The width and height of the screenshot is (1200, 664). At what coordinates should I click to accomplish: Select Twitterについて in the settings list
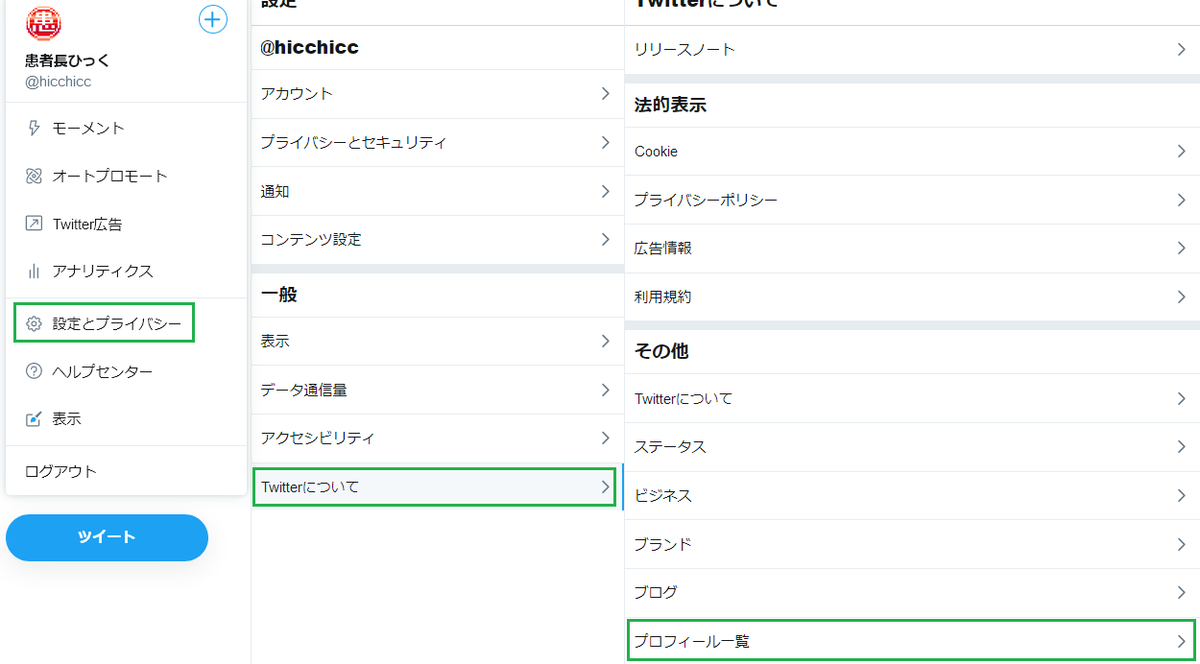click(x=437, y=487)
